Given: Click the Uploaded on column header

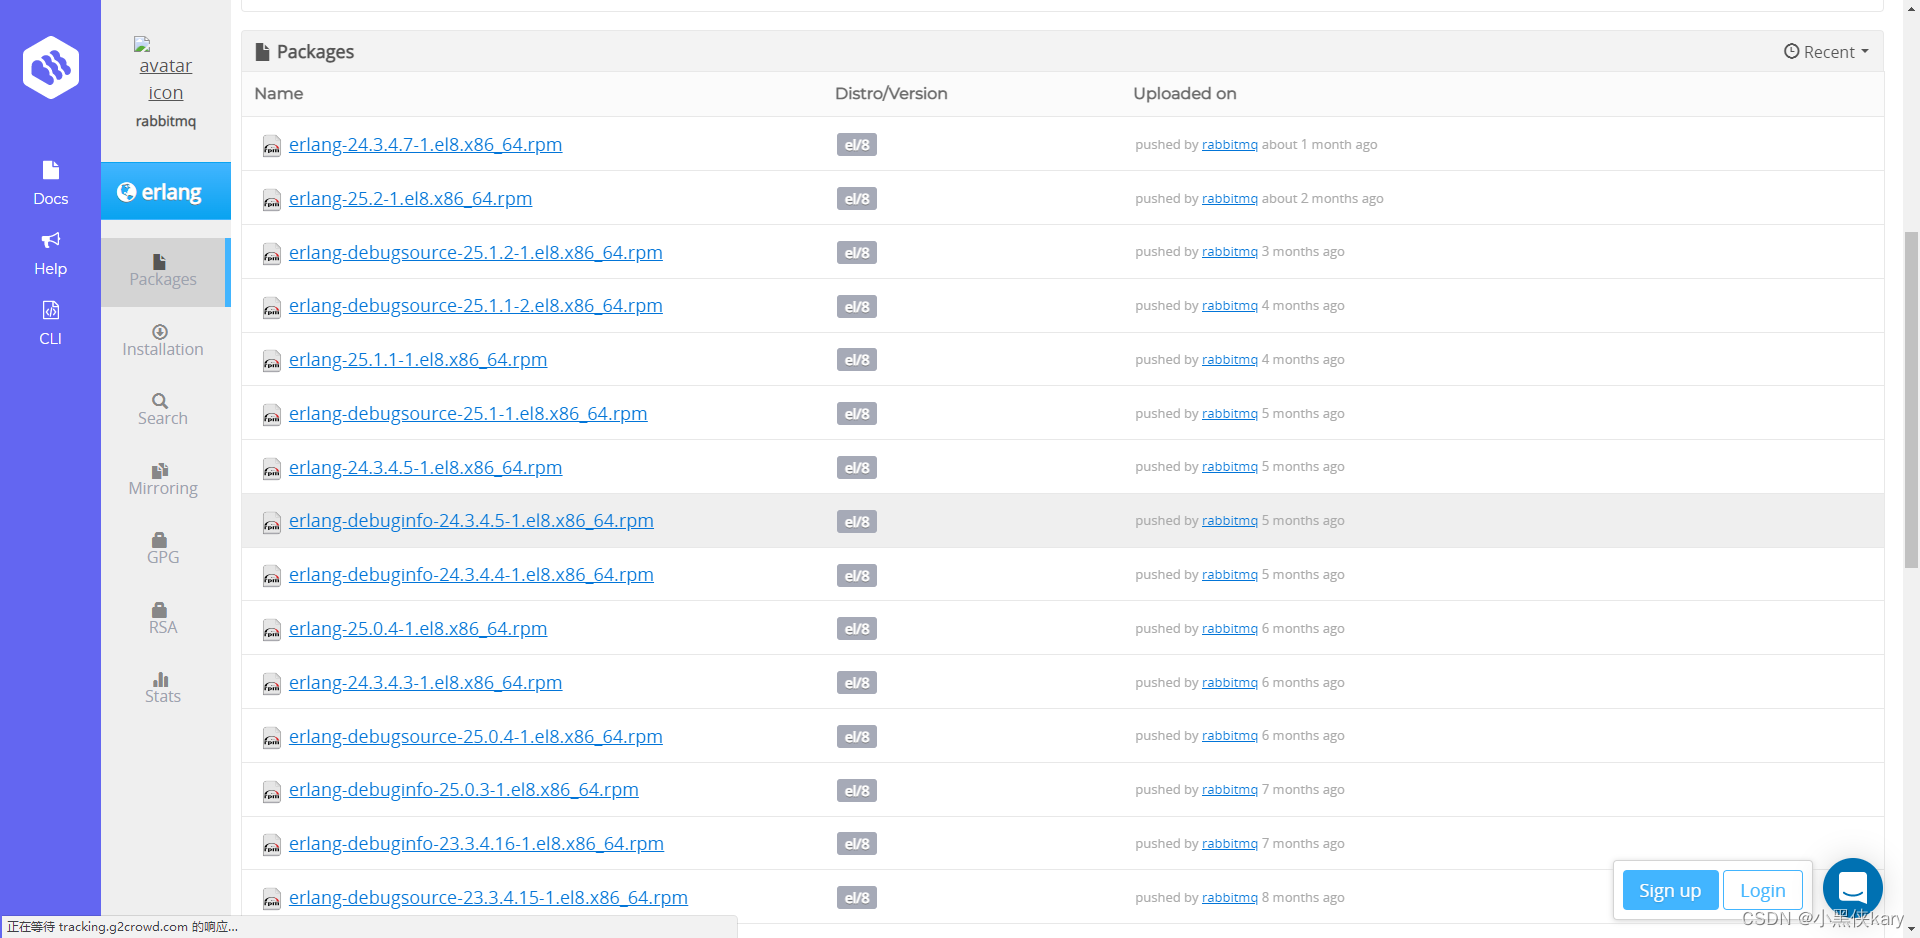Looking at the screenshot, I should [1185, 93].
